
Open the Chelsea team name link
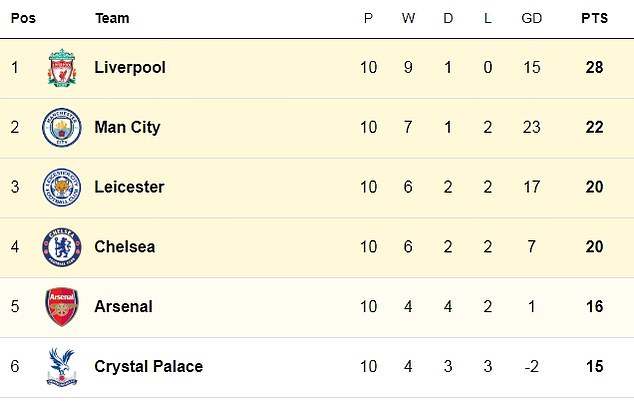125,247
